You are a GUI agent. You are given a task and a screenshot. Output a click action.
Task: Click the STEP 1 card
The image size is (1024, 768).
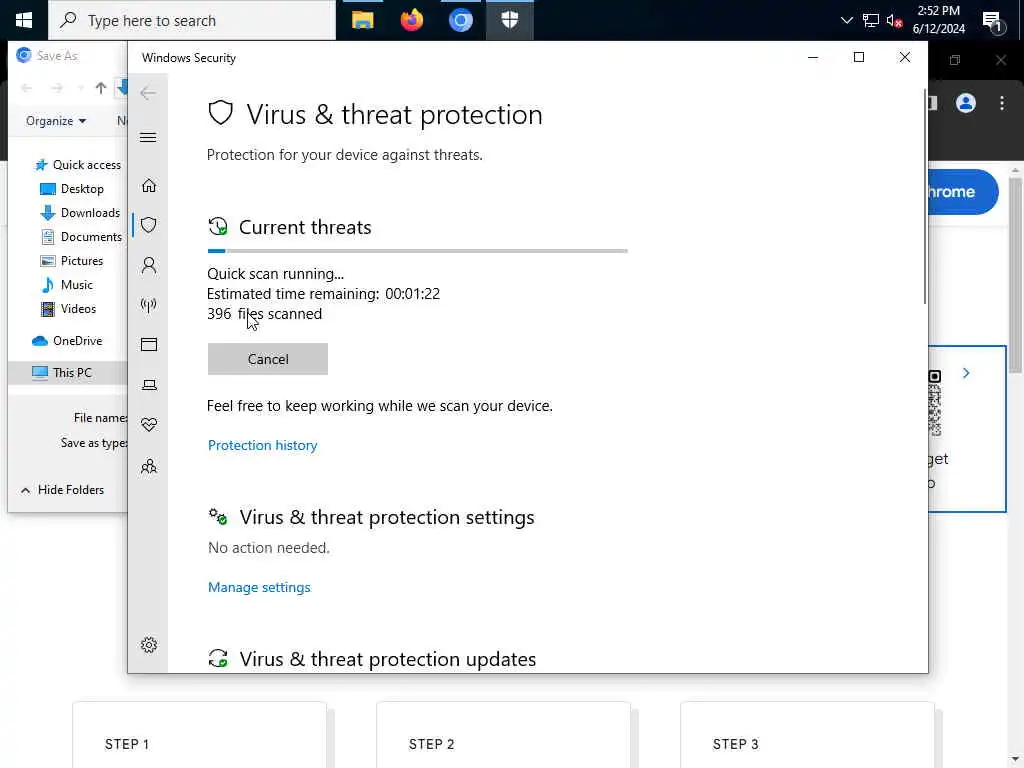[199, 735]
